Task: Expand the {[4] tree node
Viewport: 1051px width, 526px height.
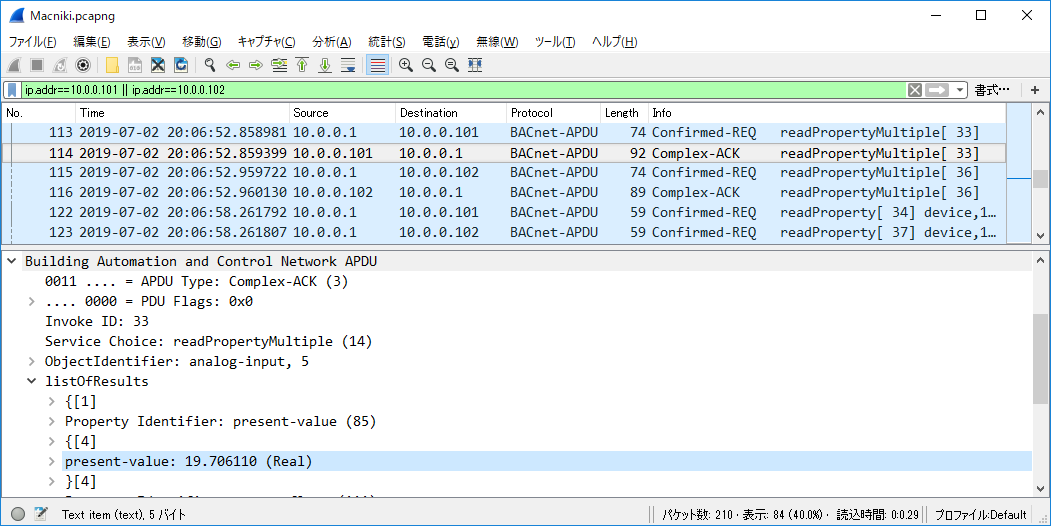Action: pos(52,442)
